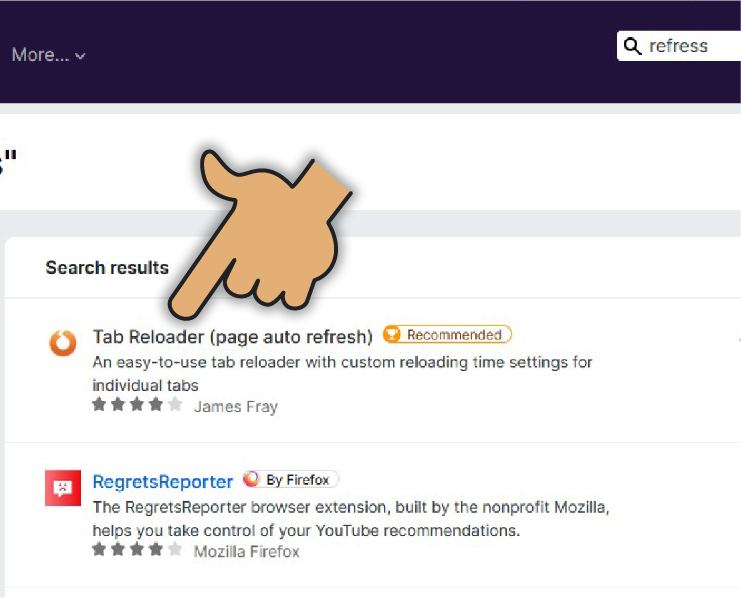Click the magnifying glass search icon

pos(632,46)
